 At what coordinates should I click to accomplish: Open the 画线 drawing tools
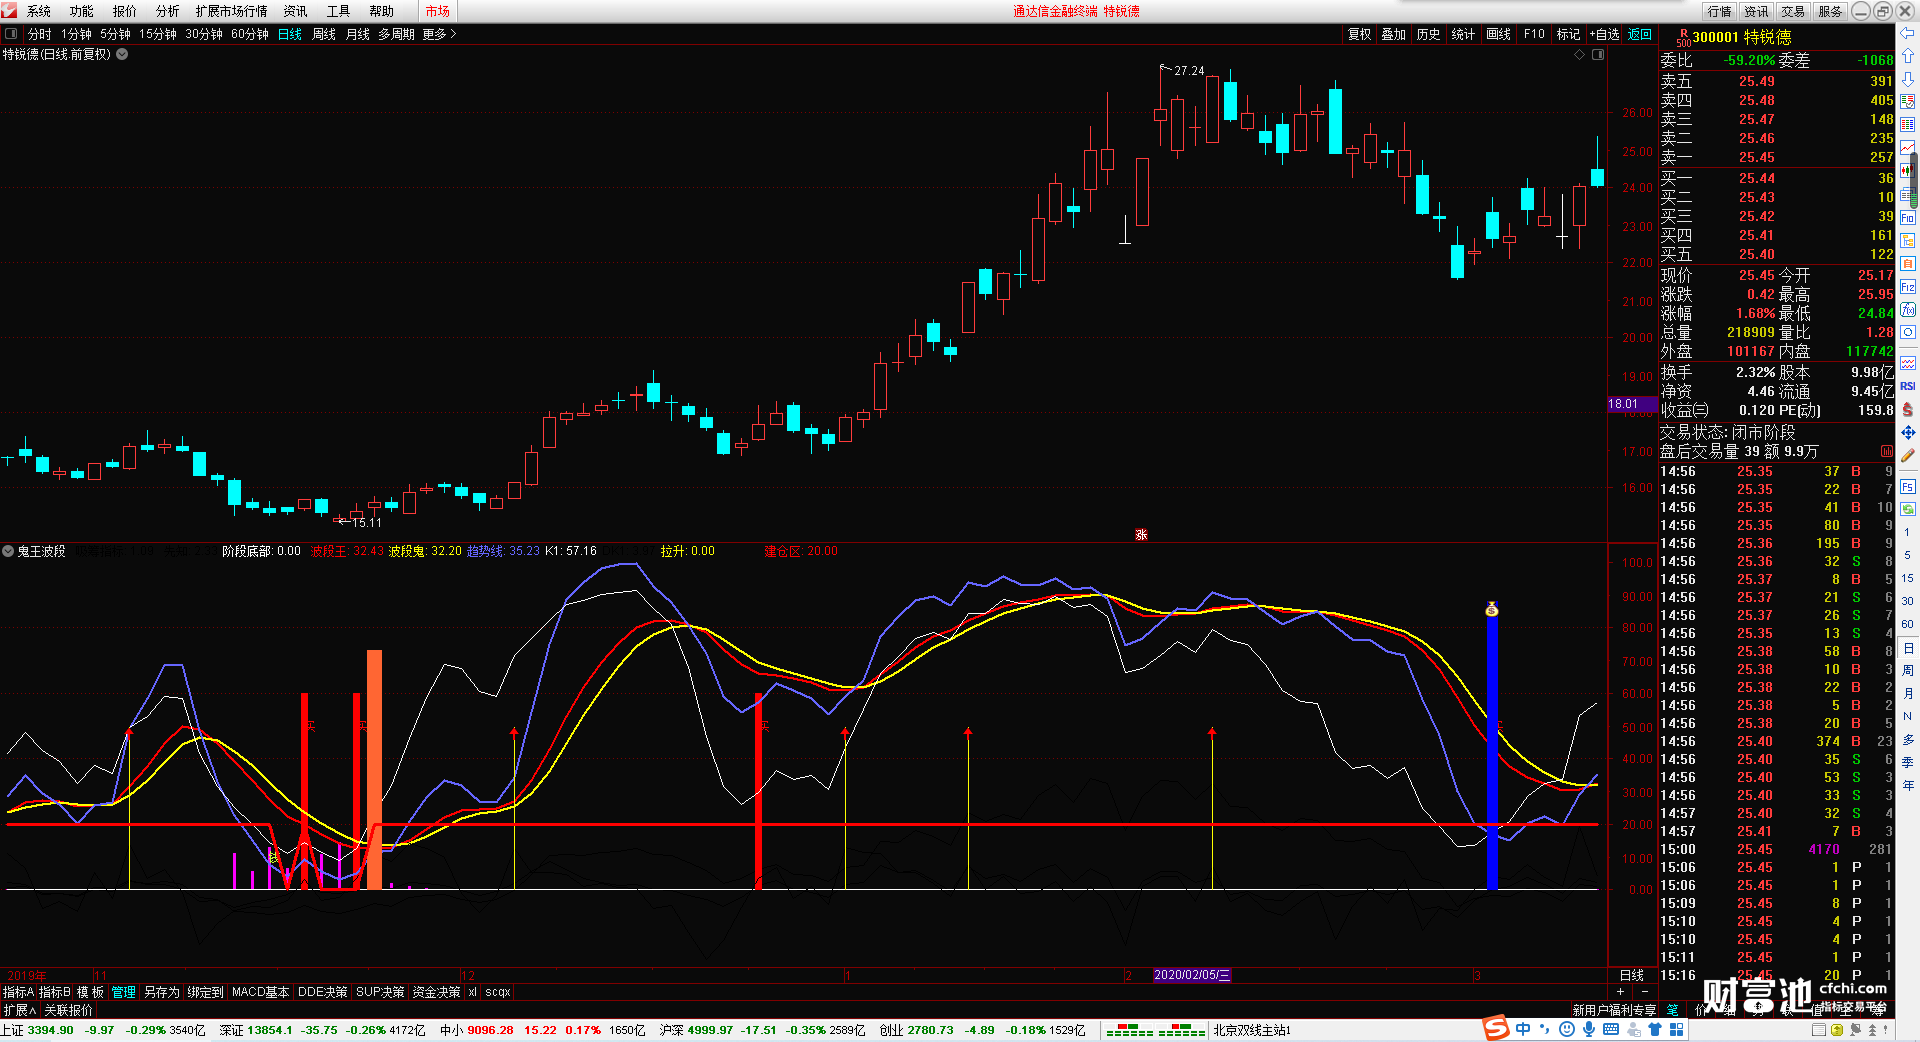(x=1499, y=34)
